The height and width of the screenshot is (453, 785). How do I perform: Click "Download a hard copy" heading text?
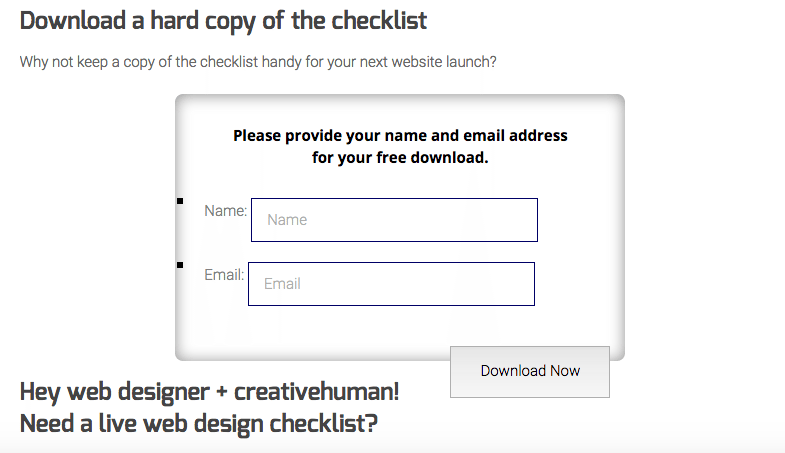click(x=150, y=20)
